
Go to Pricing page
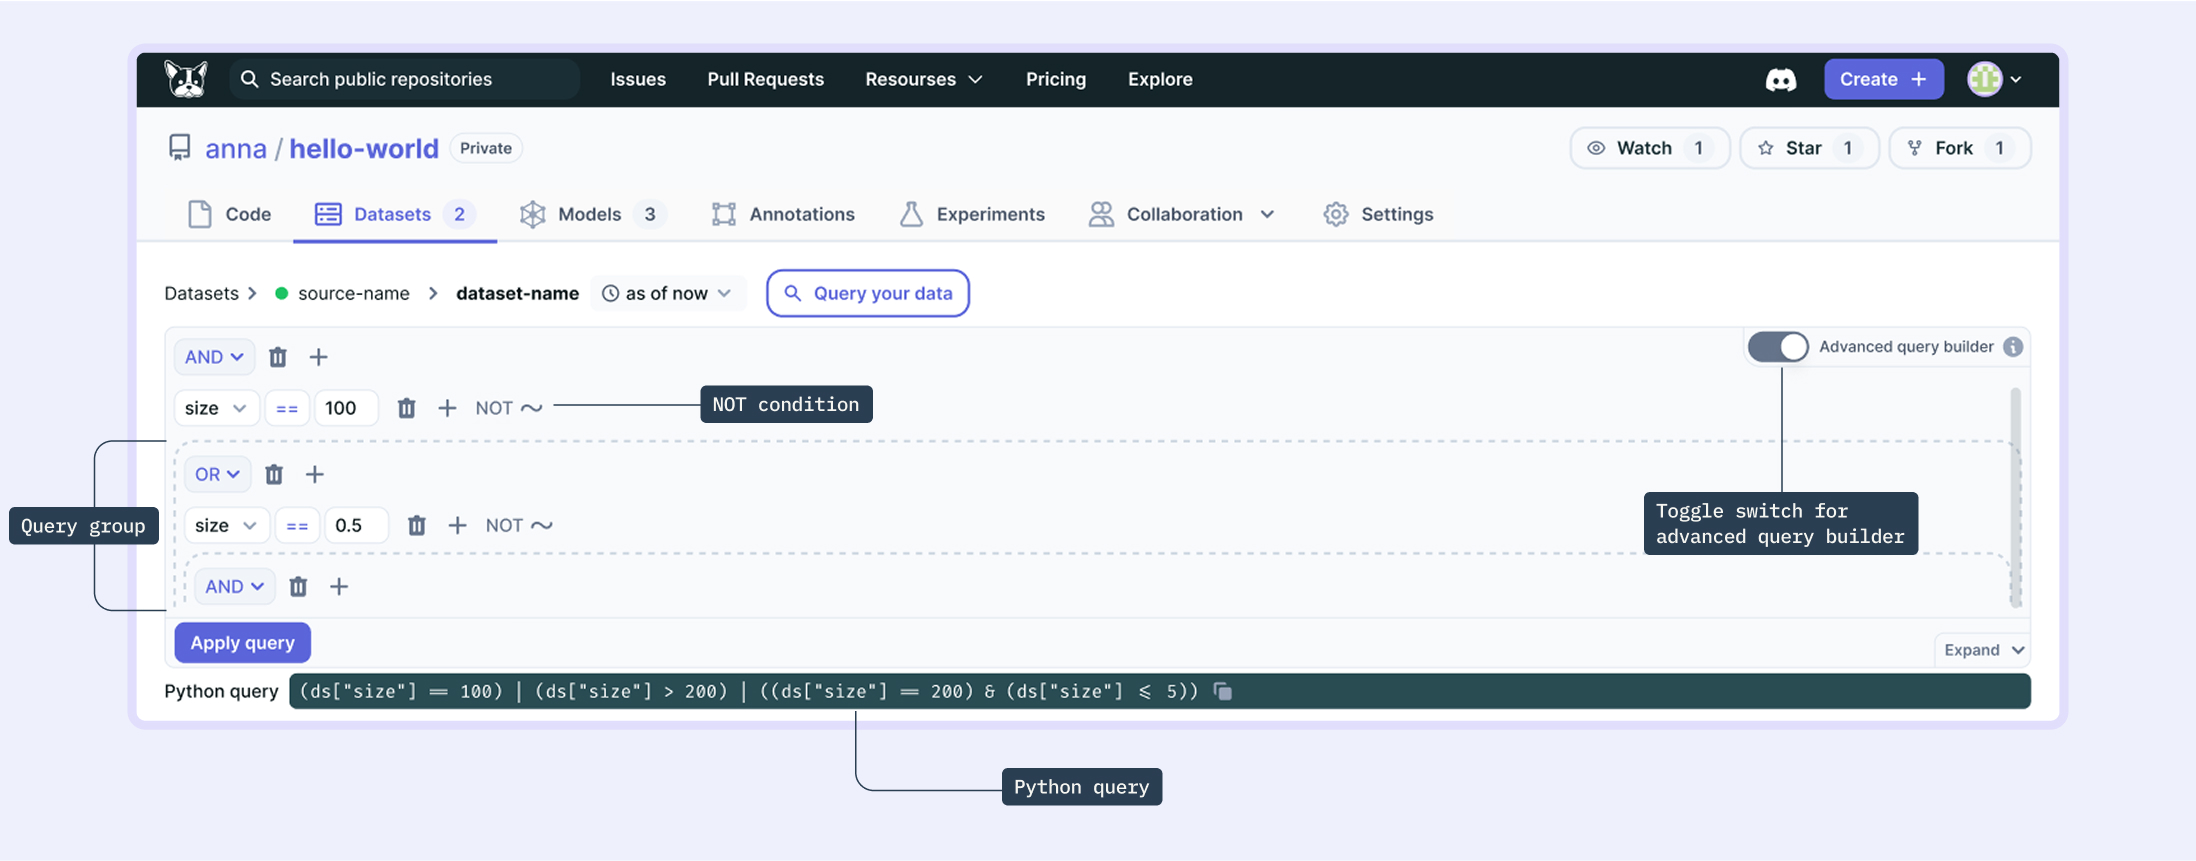(1055, 79)
